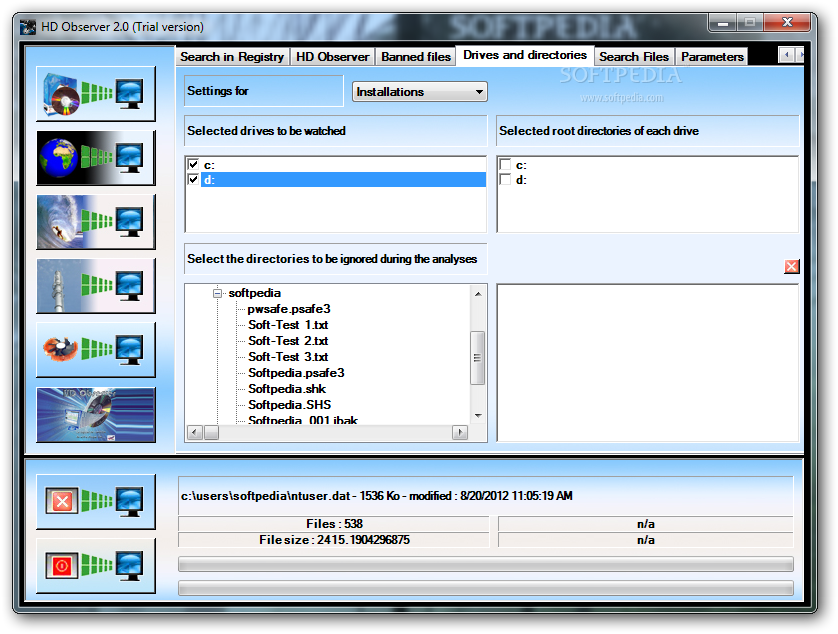
Task: Click the orange fan monitor icon button
Action: coord(96,350)
